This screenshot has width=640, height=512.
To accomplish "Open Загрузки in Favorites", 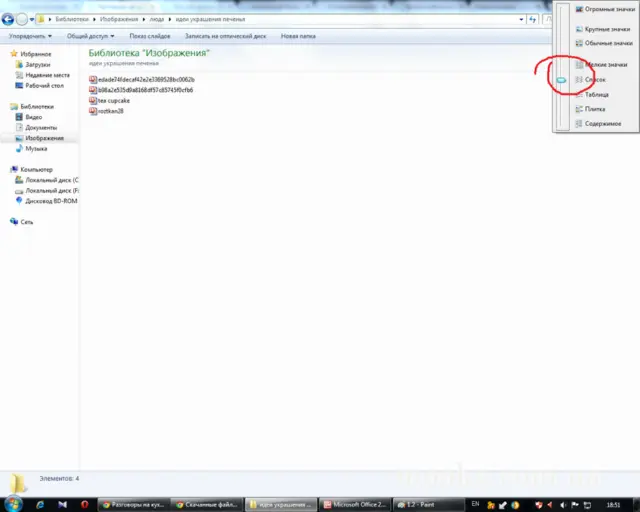I will [x=33, y=65].
